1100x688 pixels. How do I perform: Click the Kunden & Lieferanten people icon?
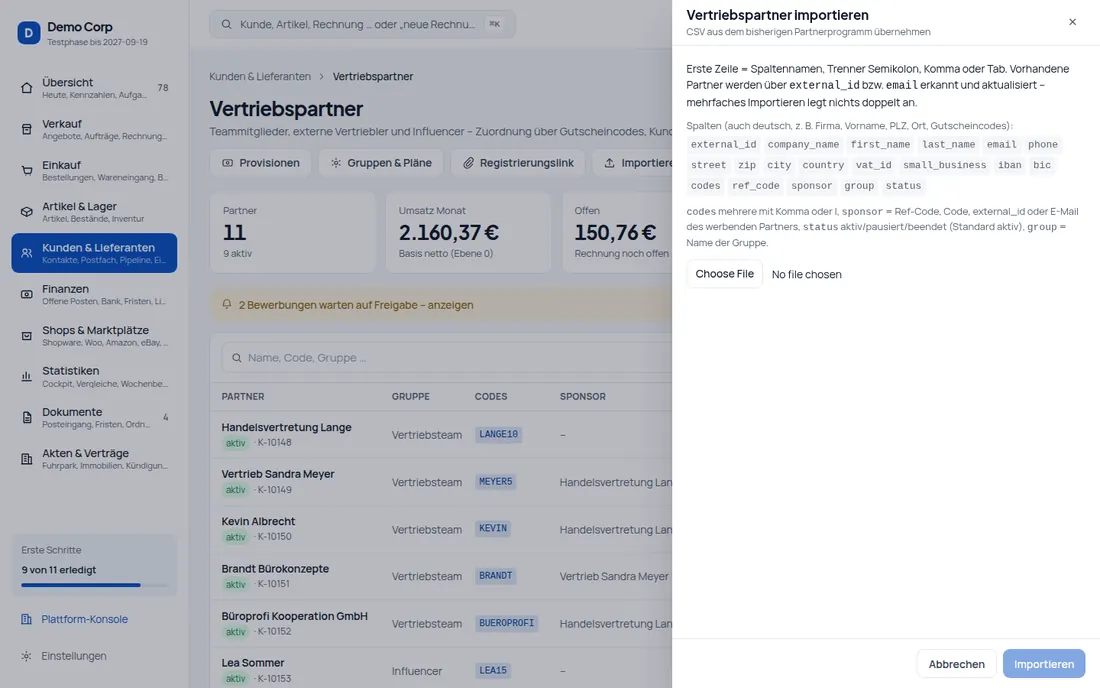27,253
